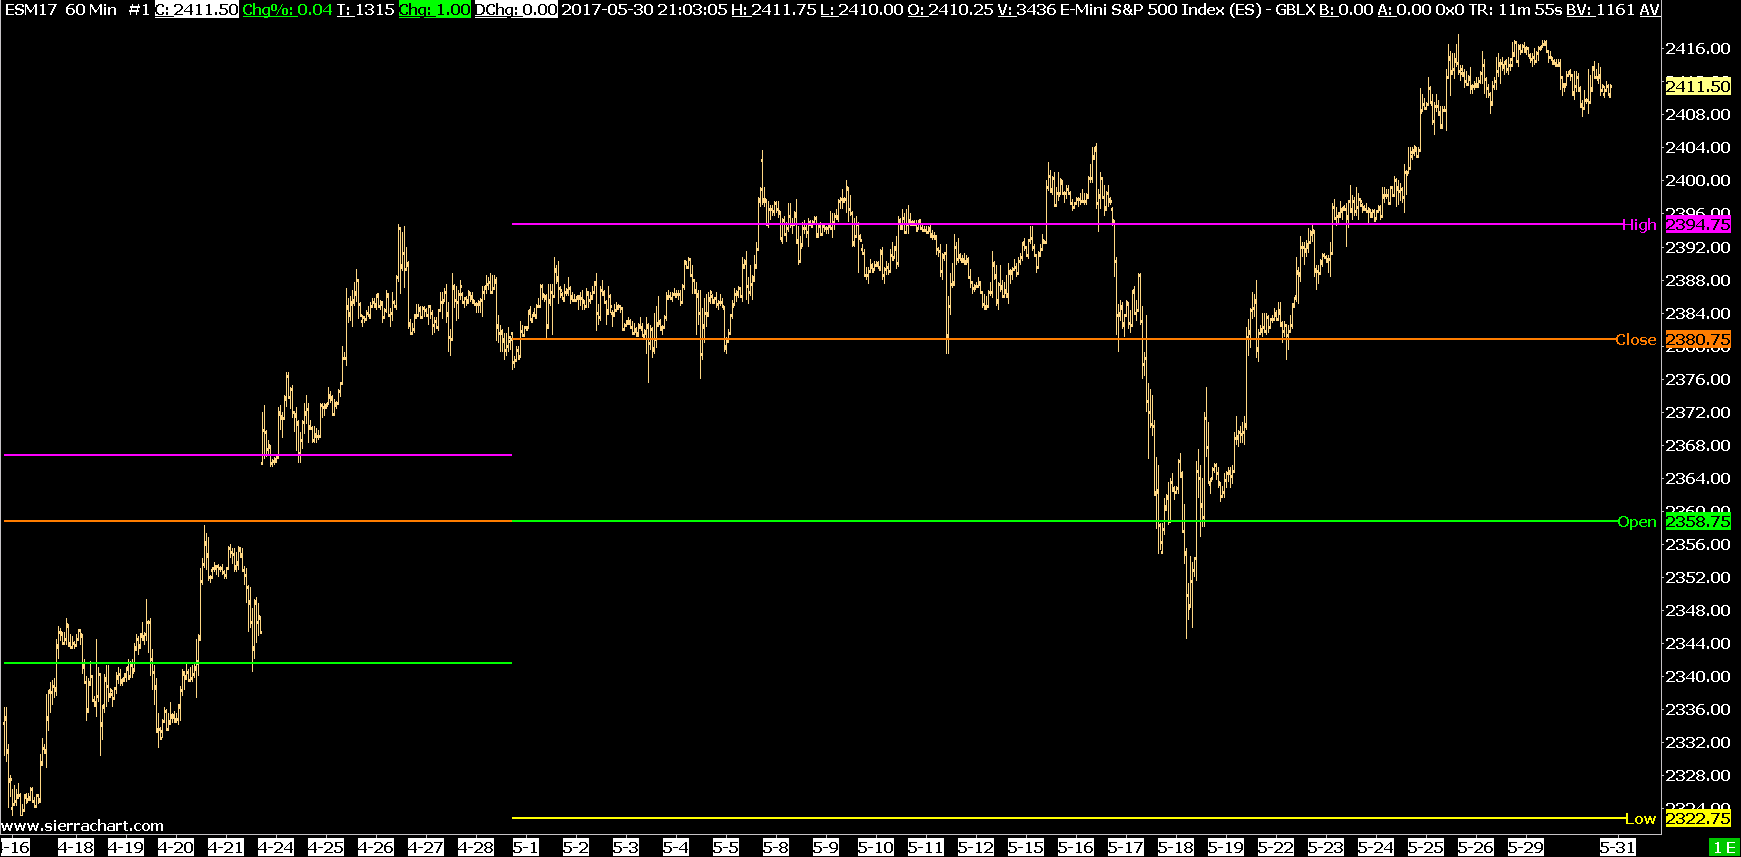The width and height of the screenshot is (1741, 857).
Task: Click the 2376.00 price scale label
Action: point(1697,379)
